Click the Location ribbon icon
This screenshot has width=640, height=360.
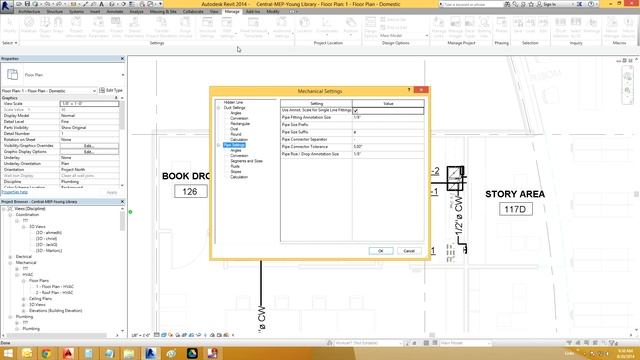(x=304, y=25)
